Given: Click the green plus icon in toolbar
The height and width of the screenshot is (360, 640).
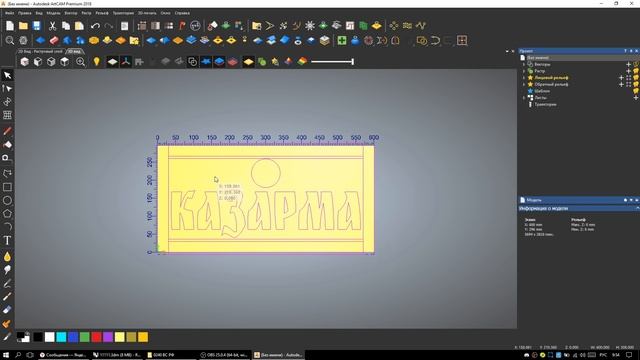Looking at the screenshot, I should click(x=342, y=40).
